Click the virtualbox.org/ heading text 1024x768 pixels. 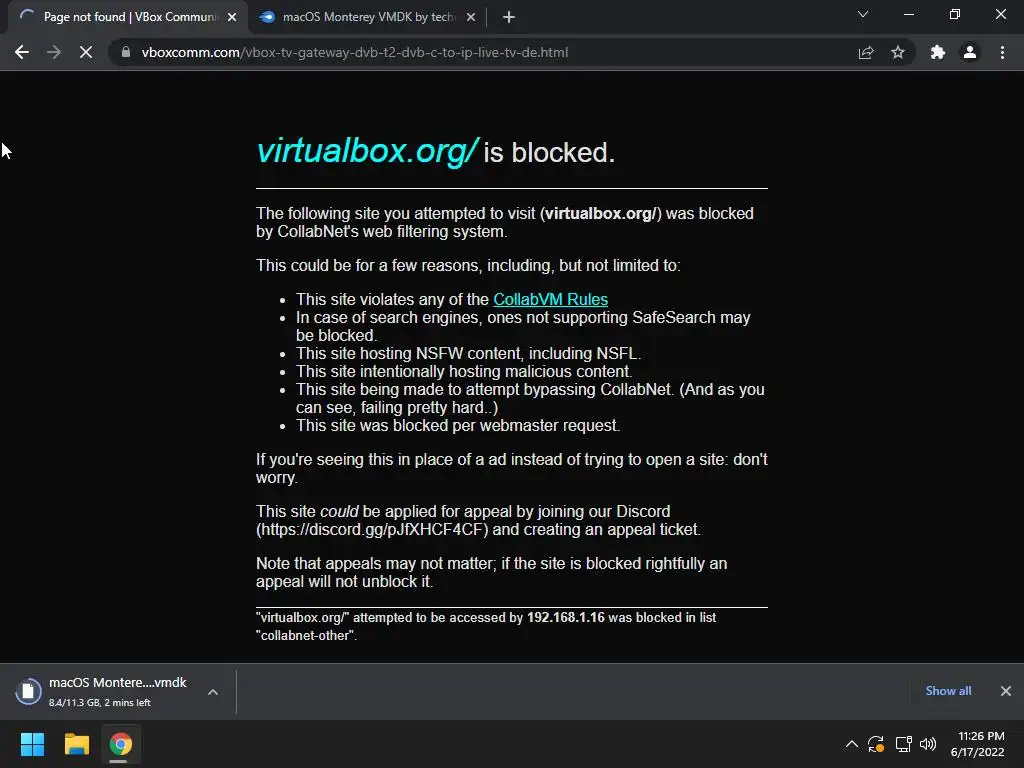(367, 151)
